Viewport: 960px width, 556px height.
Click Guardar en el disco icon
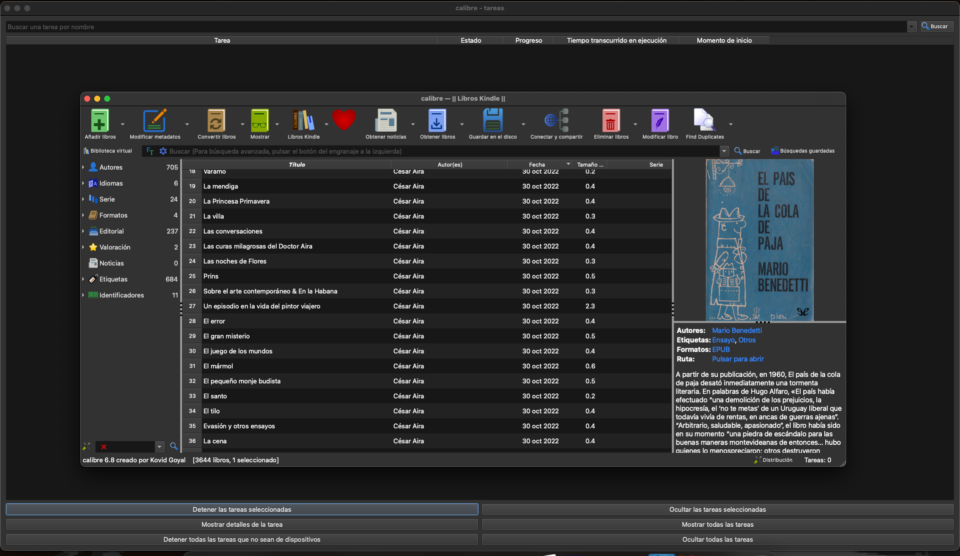[x=492, y=120]
